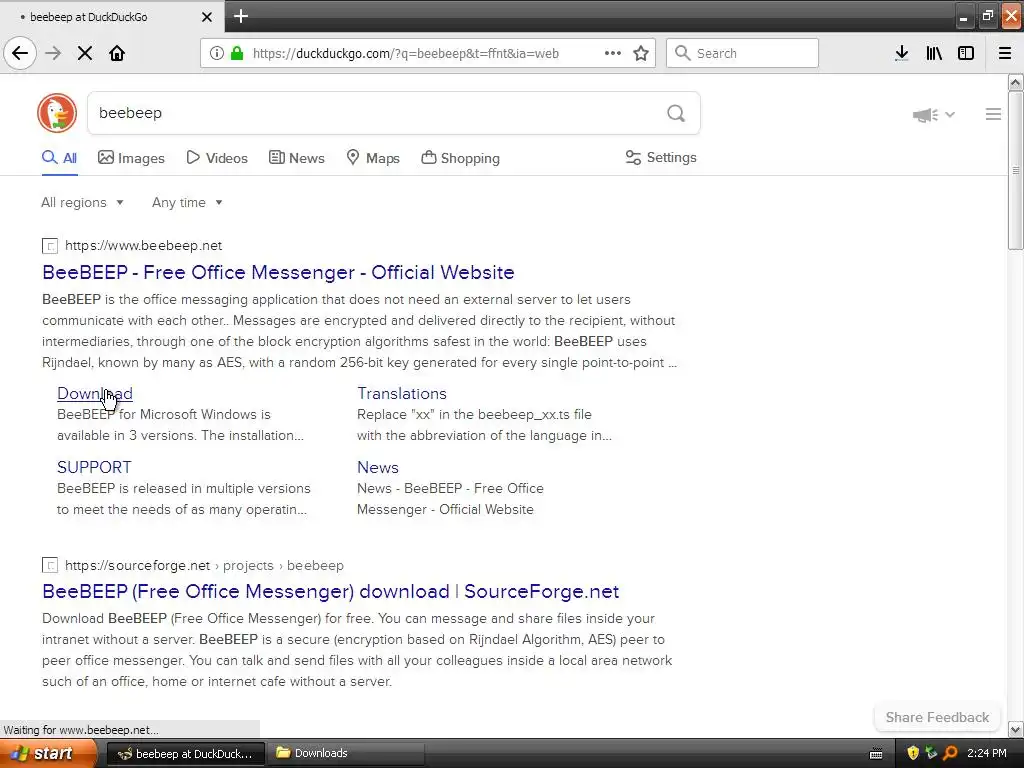
Task: Click the Firefox Search box
Action: (742, 53)
